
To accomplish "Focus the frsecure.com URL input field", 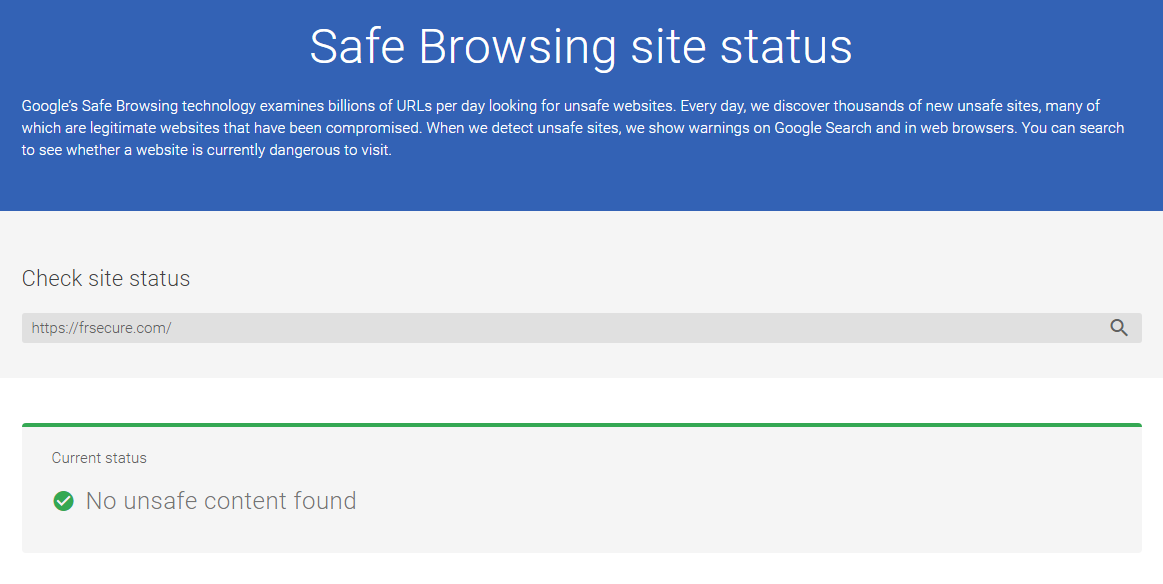I will click(x=582, y=328).
